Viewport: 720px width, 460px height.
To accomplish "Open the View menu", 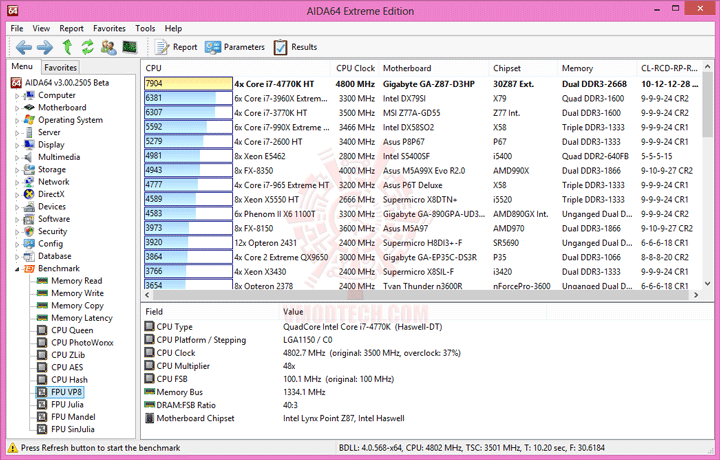I will [x=41, y=28].
